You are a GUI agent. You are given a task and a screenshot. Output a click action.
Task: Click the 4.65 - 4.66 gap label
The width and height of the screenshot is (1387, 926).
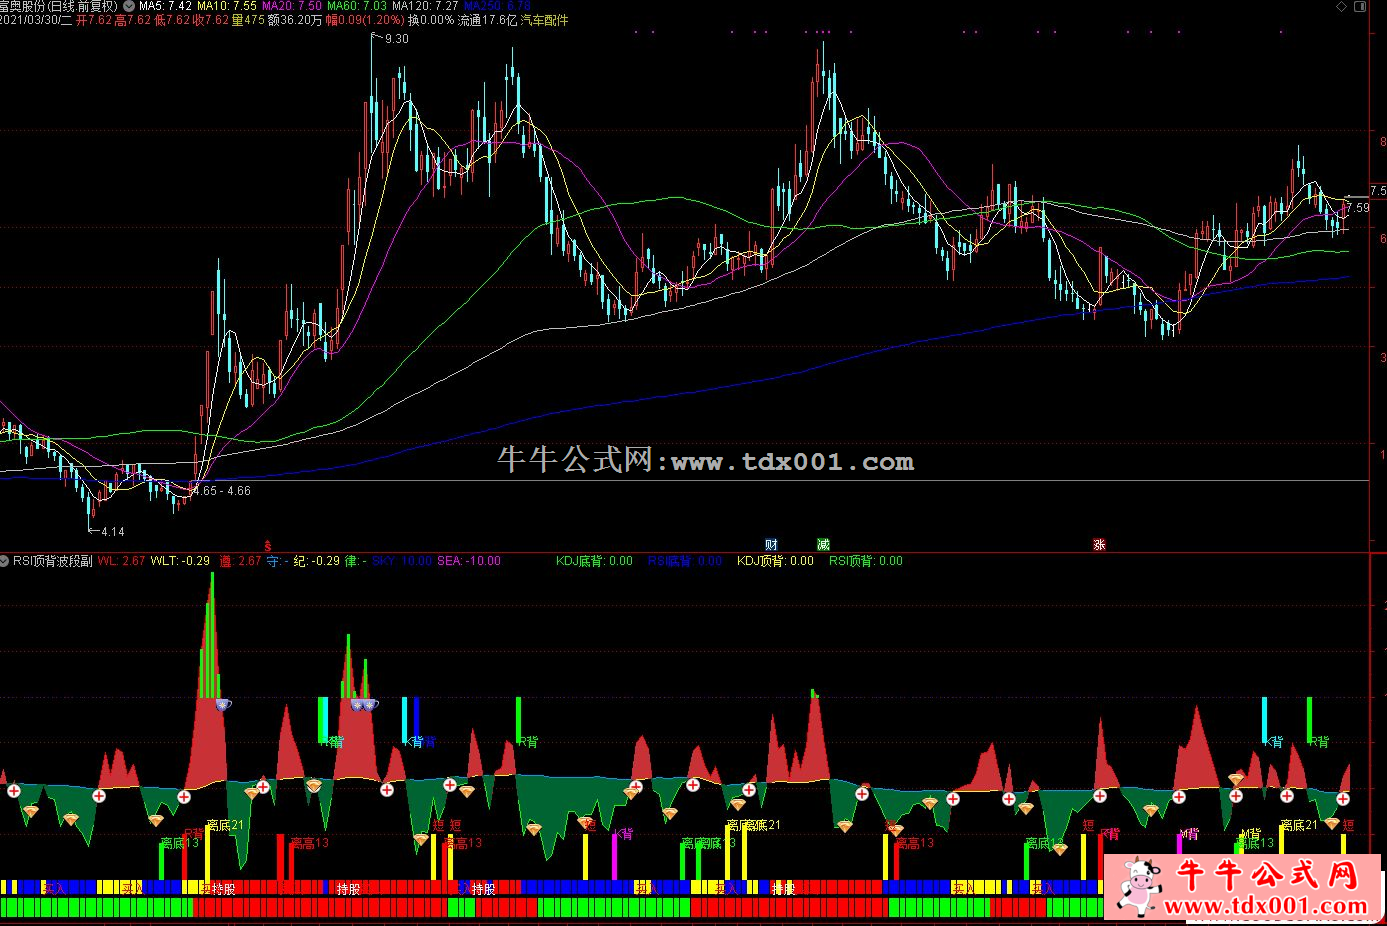tap(223, 491)
